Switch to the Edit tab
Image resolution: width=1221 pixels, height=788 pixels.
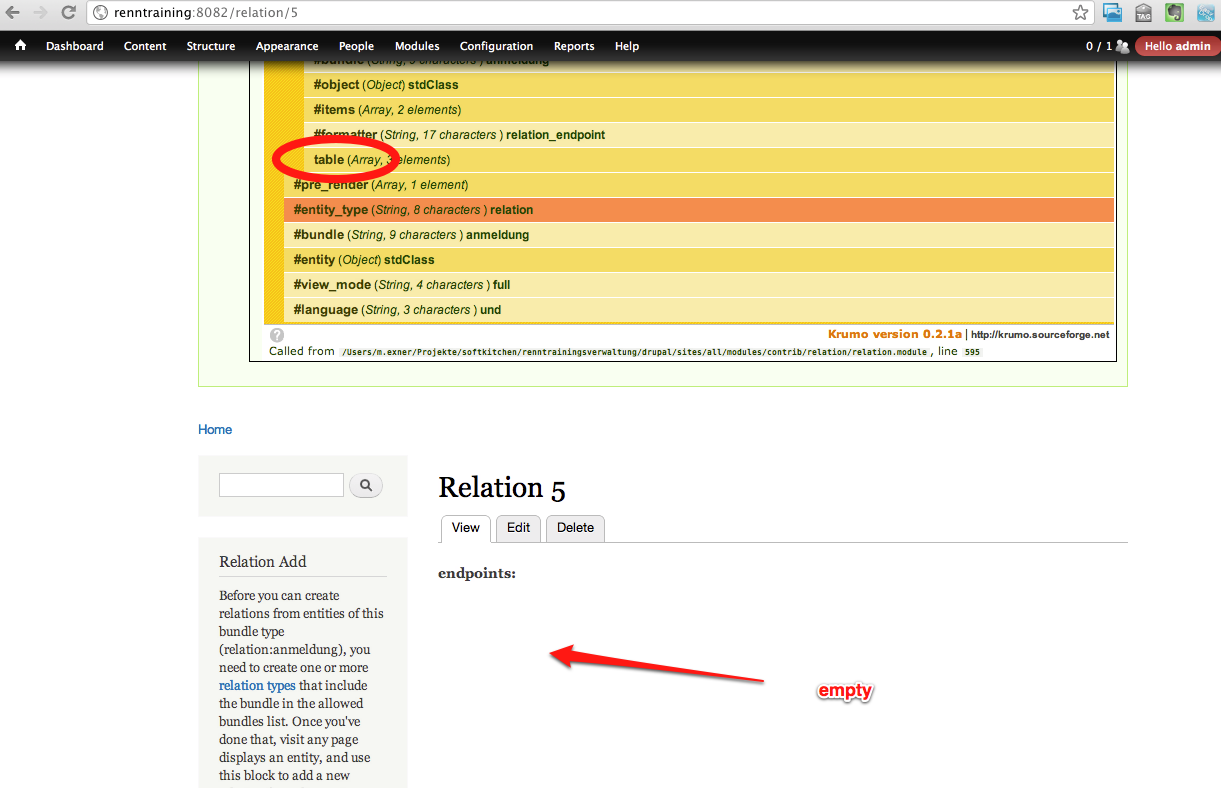coord(518,528)
